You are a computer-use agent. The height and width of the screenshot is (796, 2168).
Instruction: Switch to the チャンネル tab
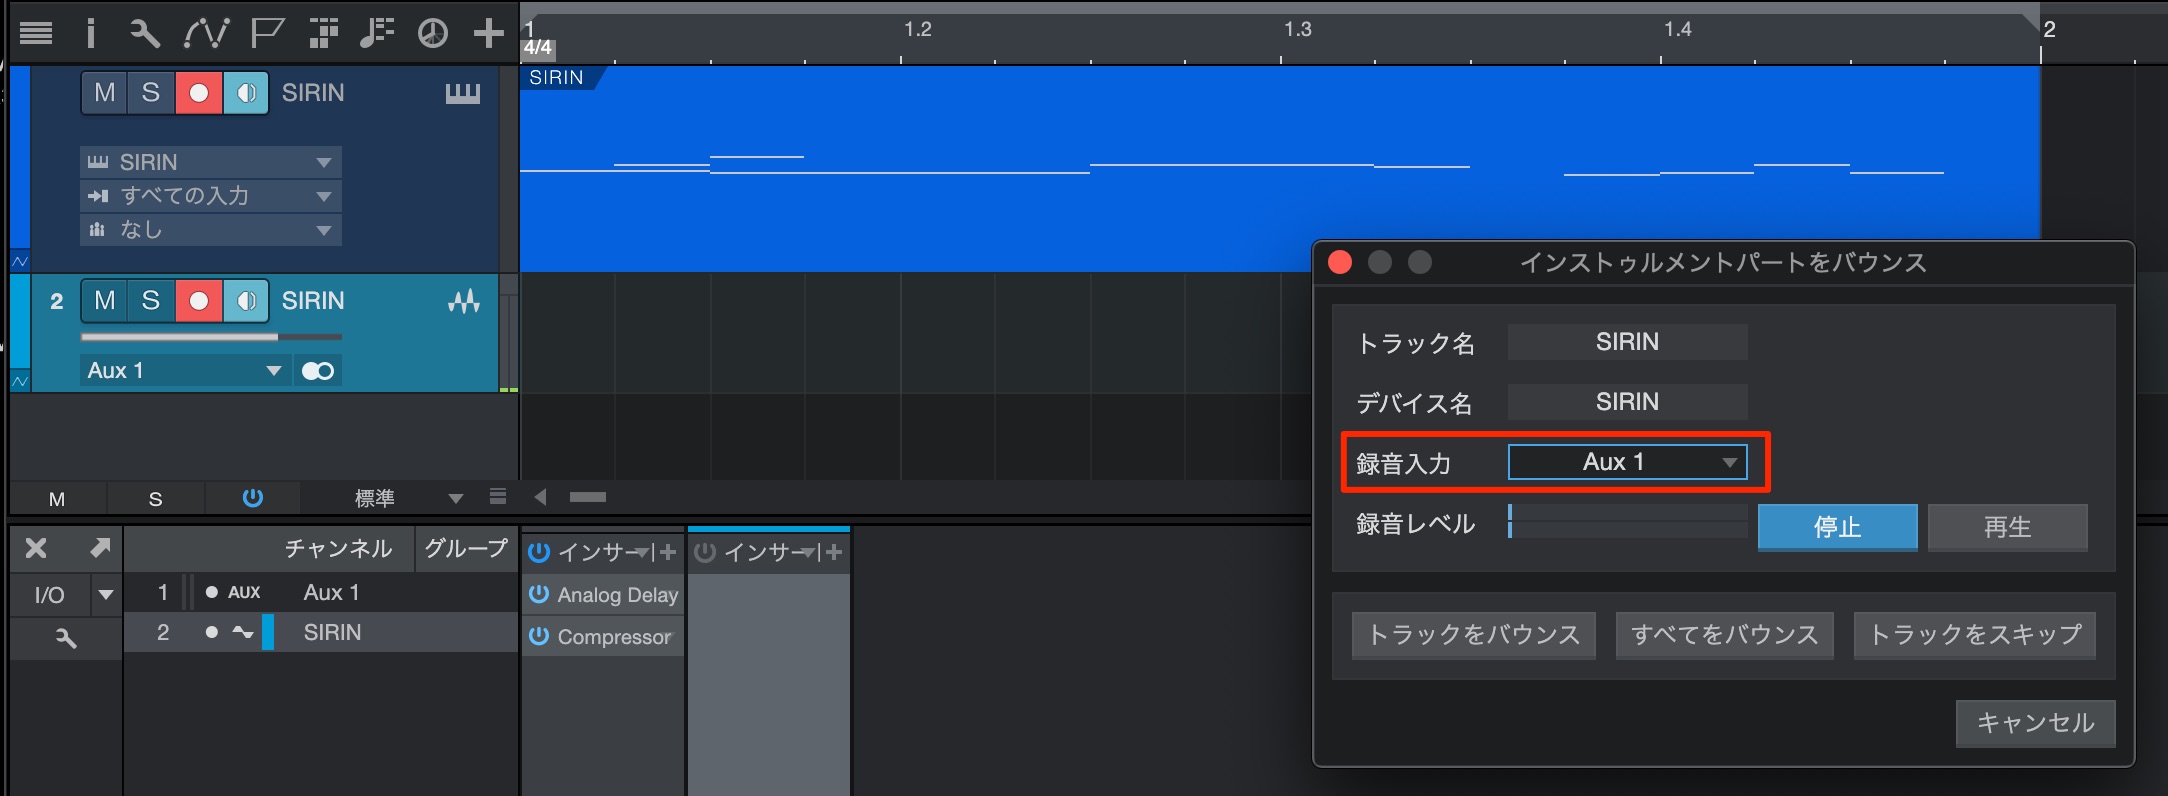pos(338,548)
